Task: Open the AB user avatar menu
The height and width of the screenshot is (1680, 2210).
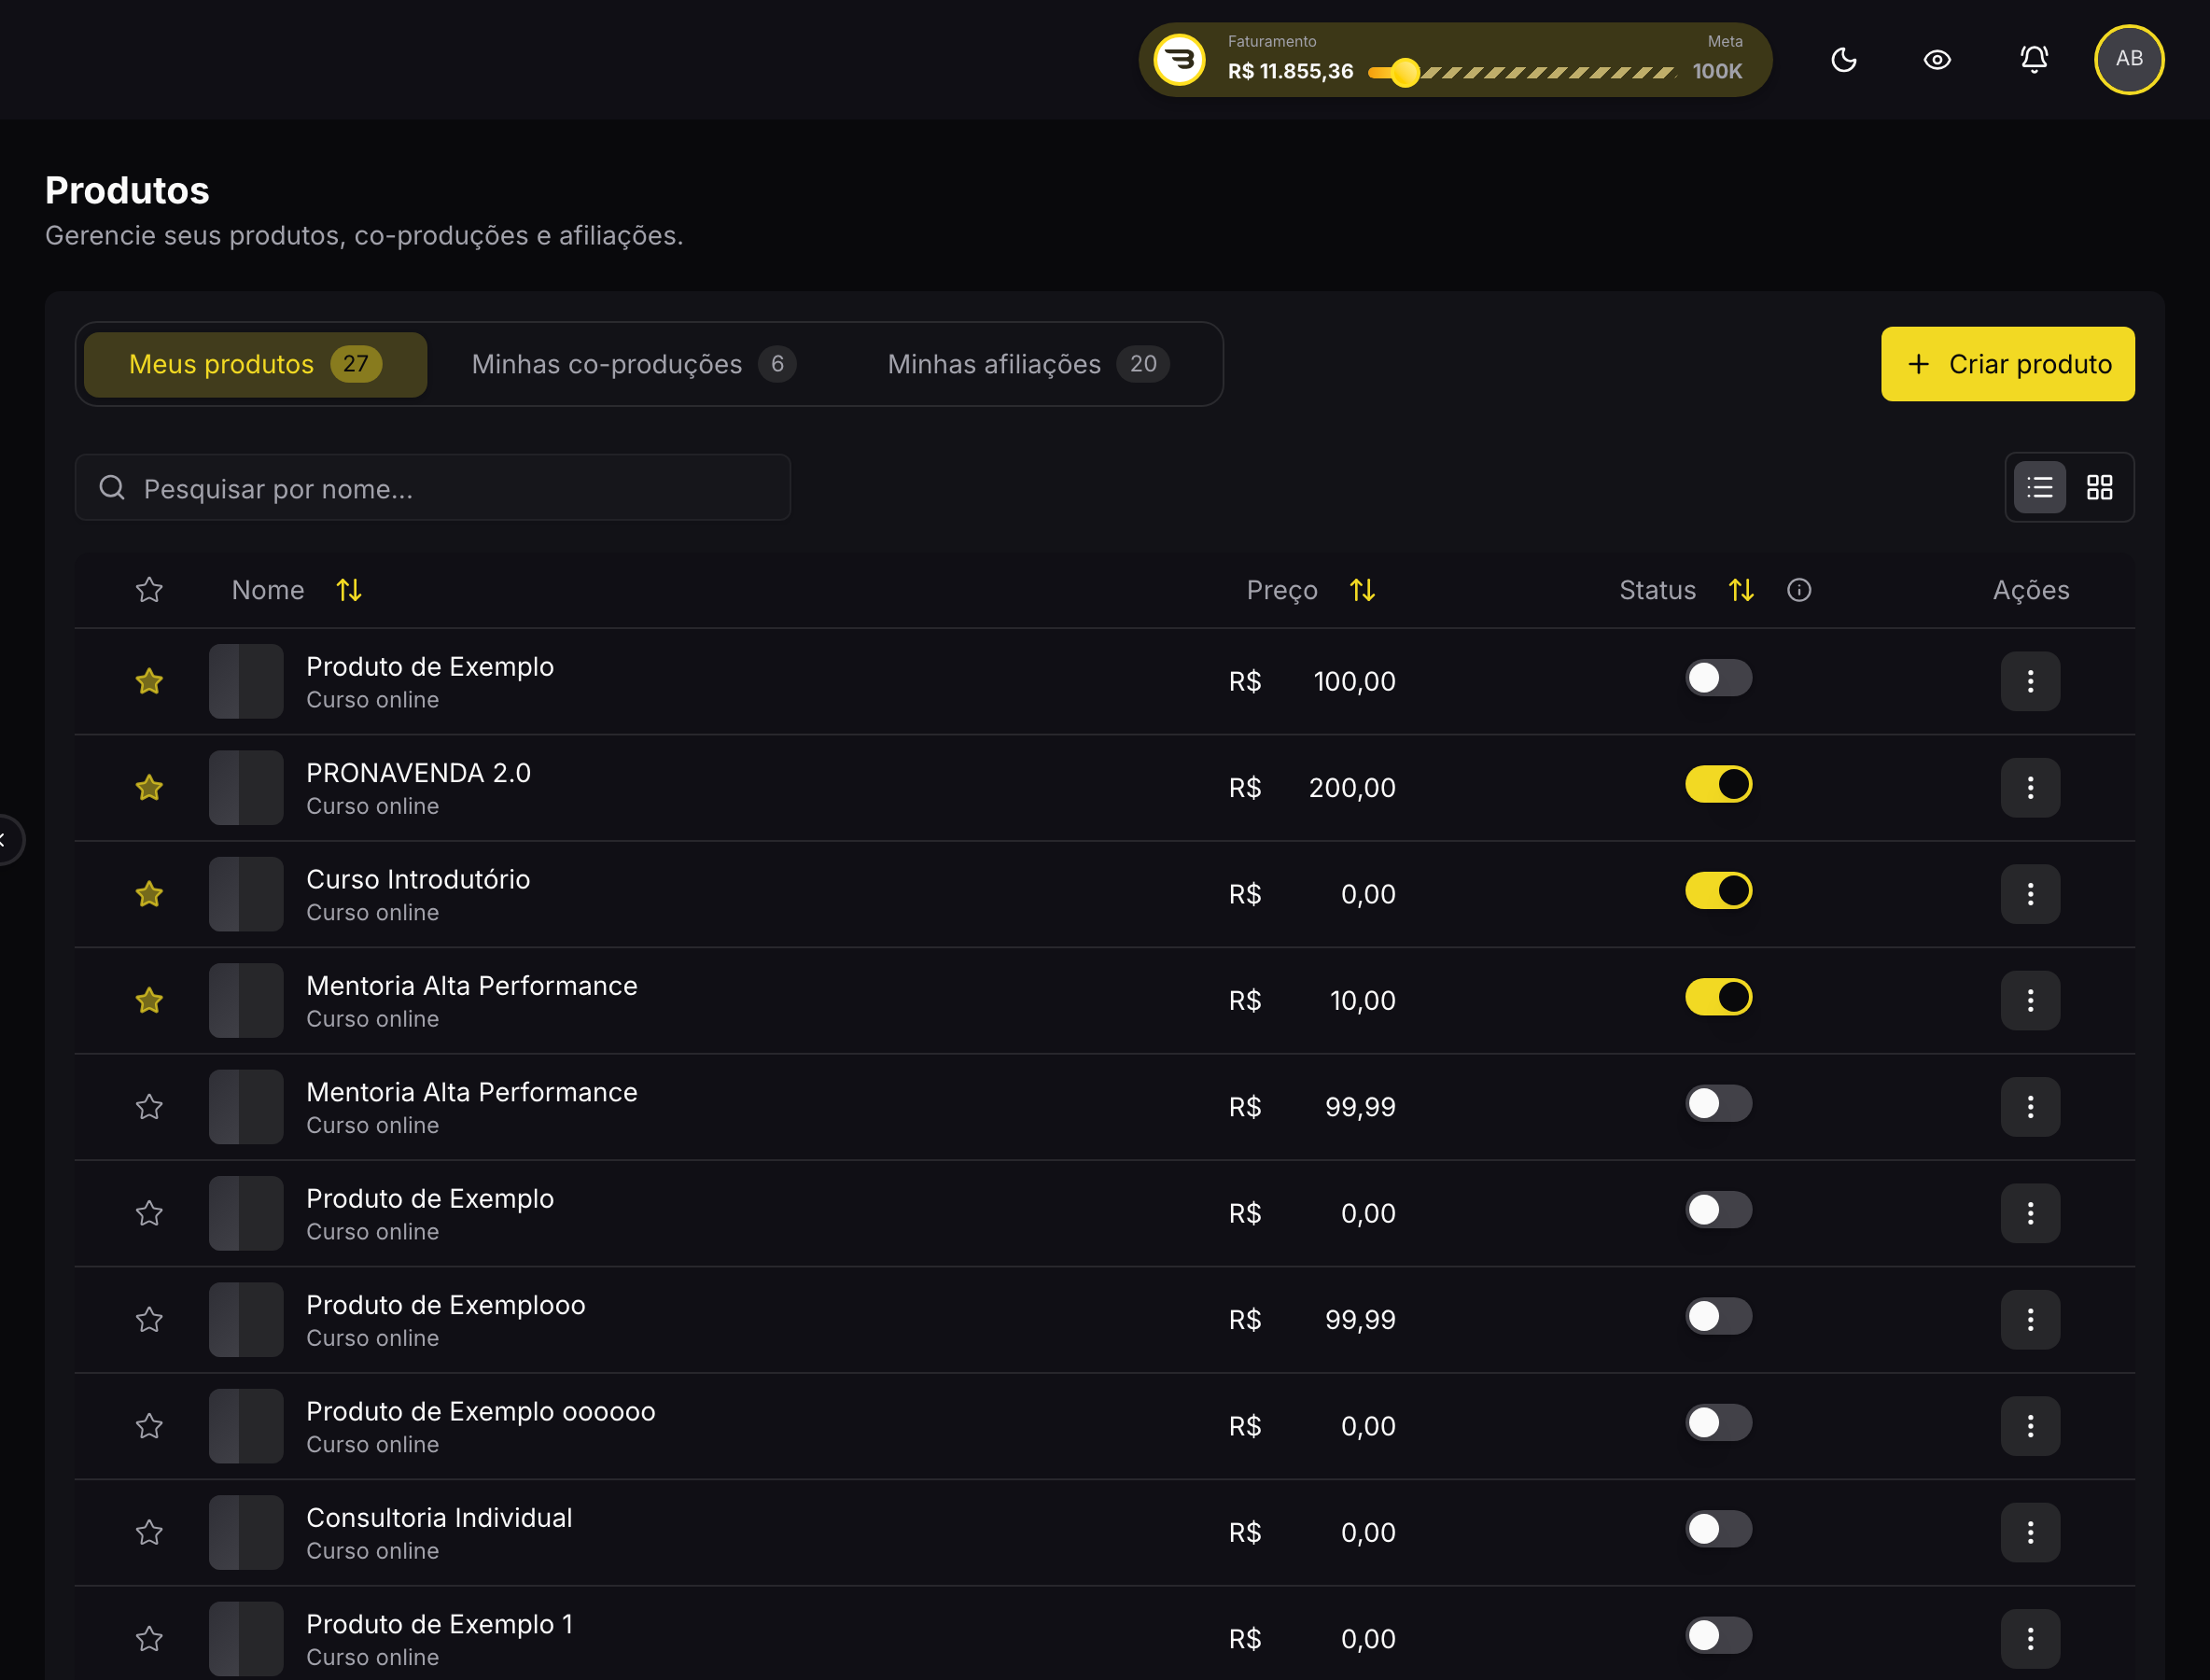Action: (2129, 59)
